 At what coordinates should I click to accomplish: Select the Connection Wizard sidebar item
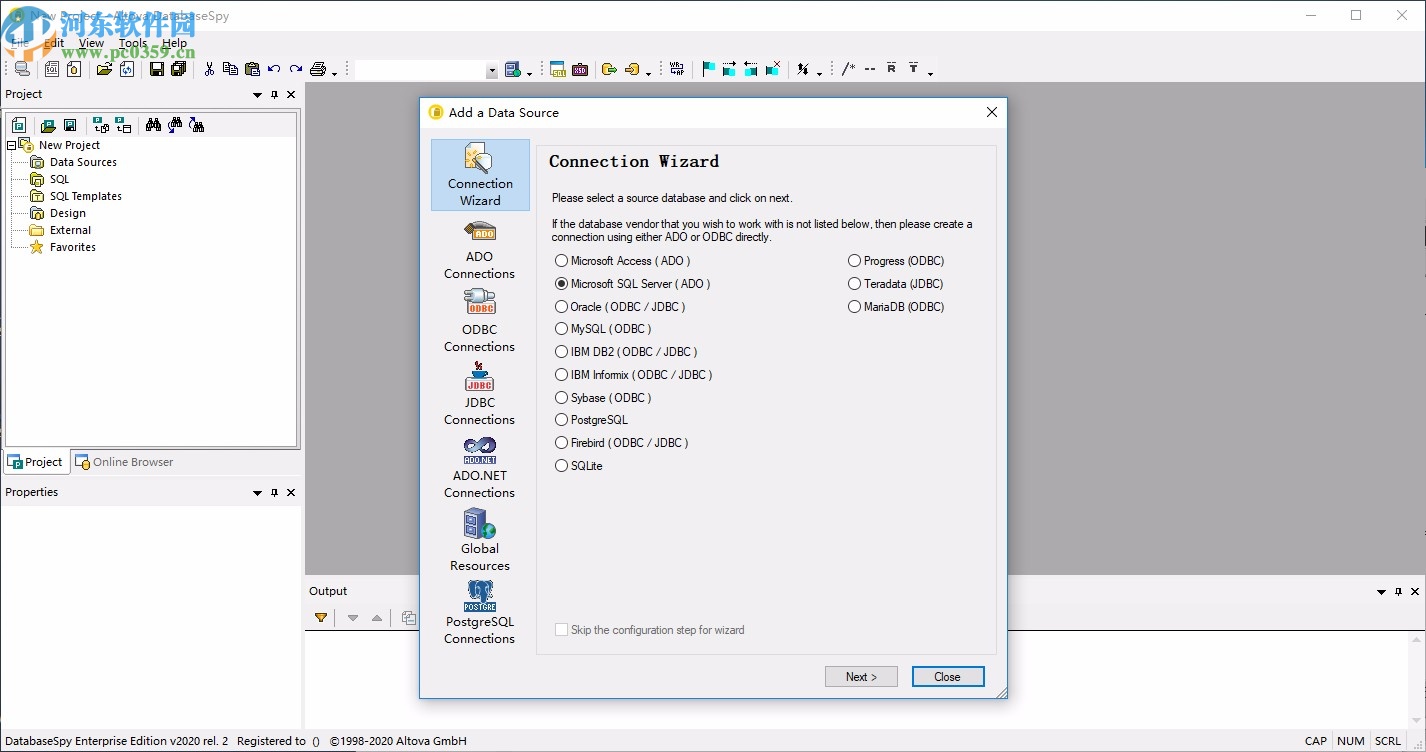click(x=480, y=175)
